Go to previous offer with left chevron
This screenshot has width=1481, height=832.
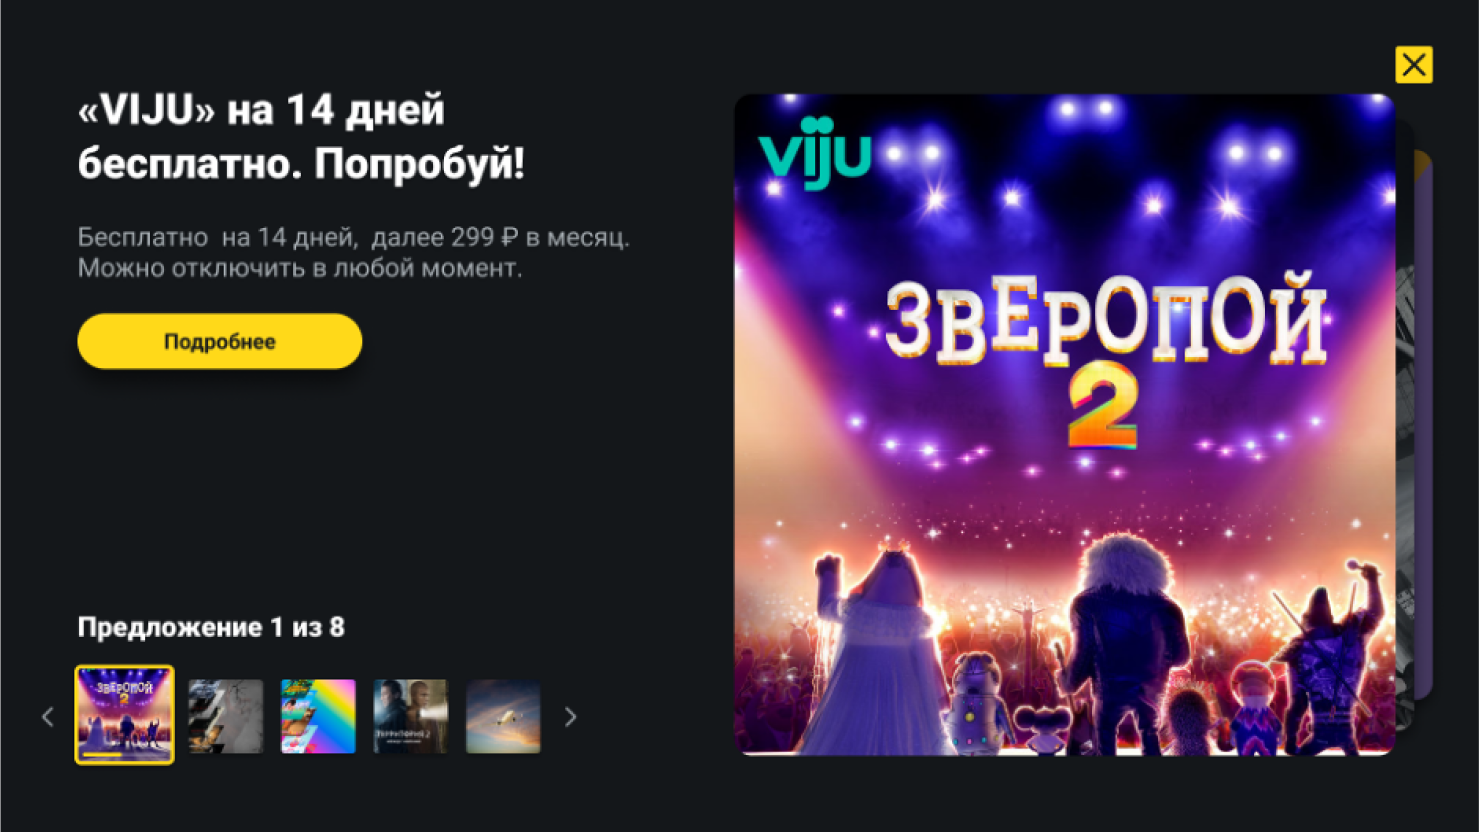pos(47,716)
